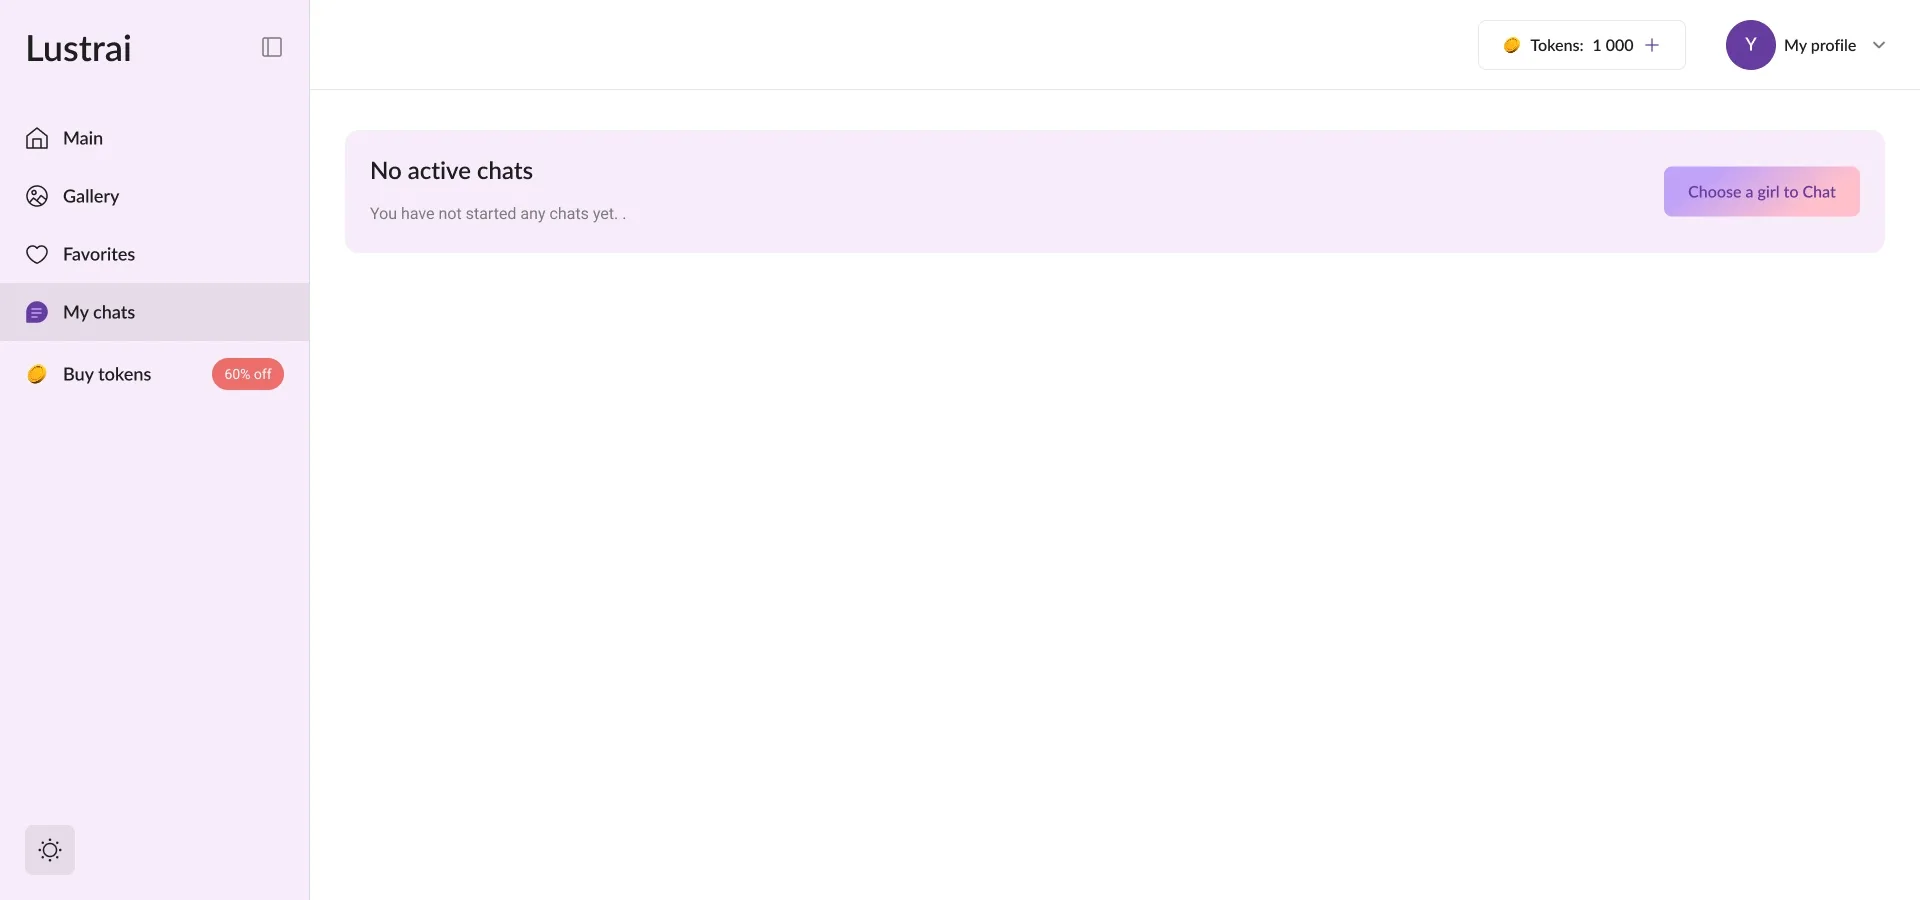Click the gold coin icon beside Buy tokens
Screen dimensions: 1920x900
click(x=37, y=374)
